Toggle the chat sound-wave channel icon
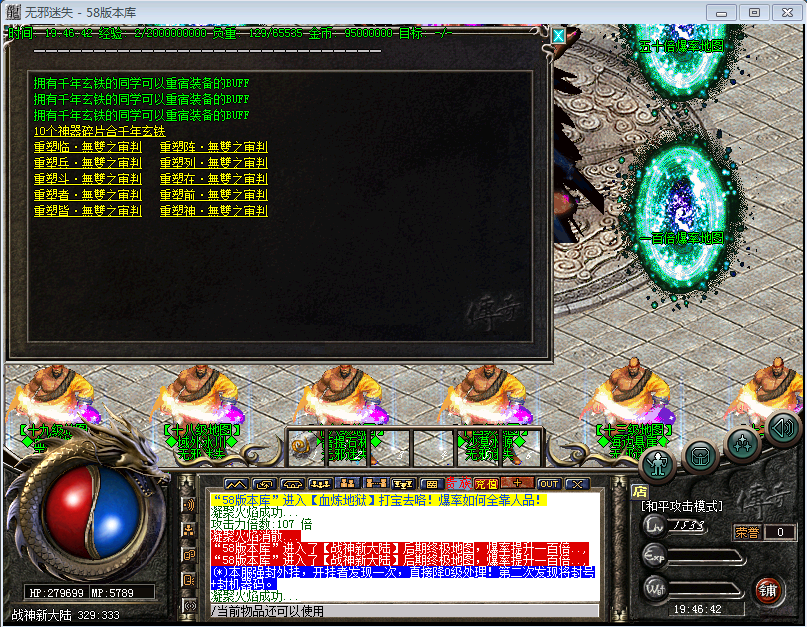This screenshot has height=627, width=807. tap(188, 504)
